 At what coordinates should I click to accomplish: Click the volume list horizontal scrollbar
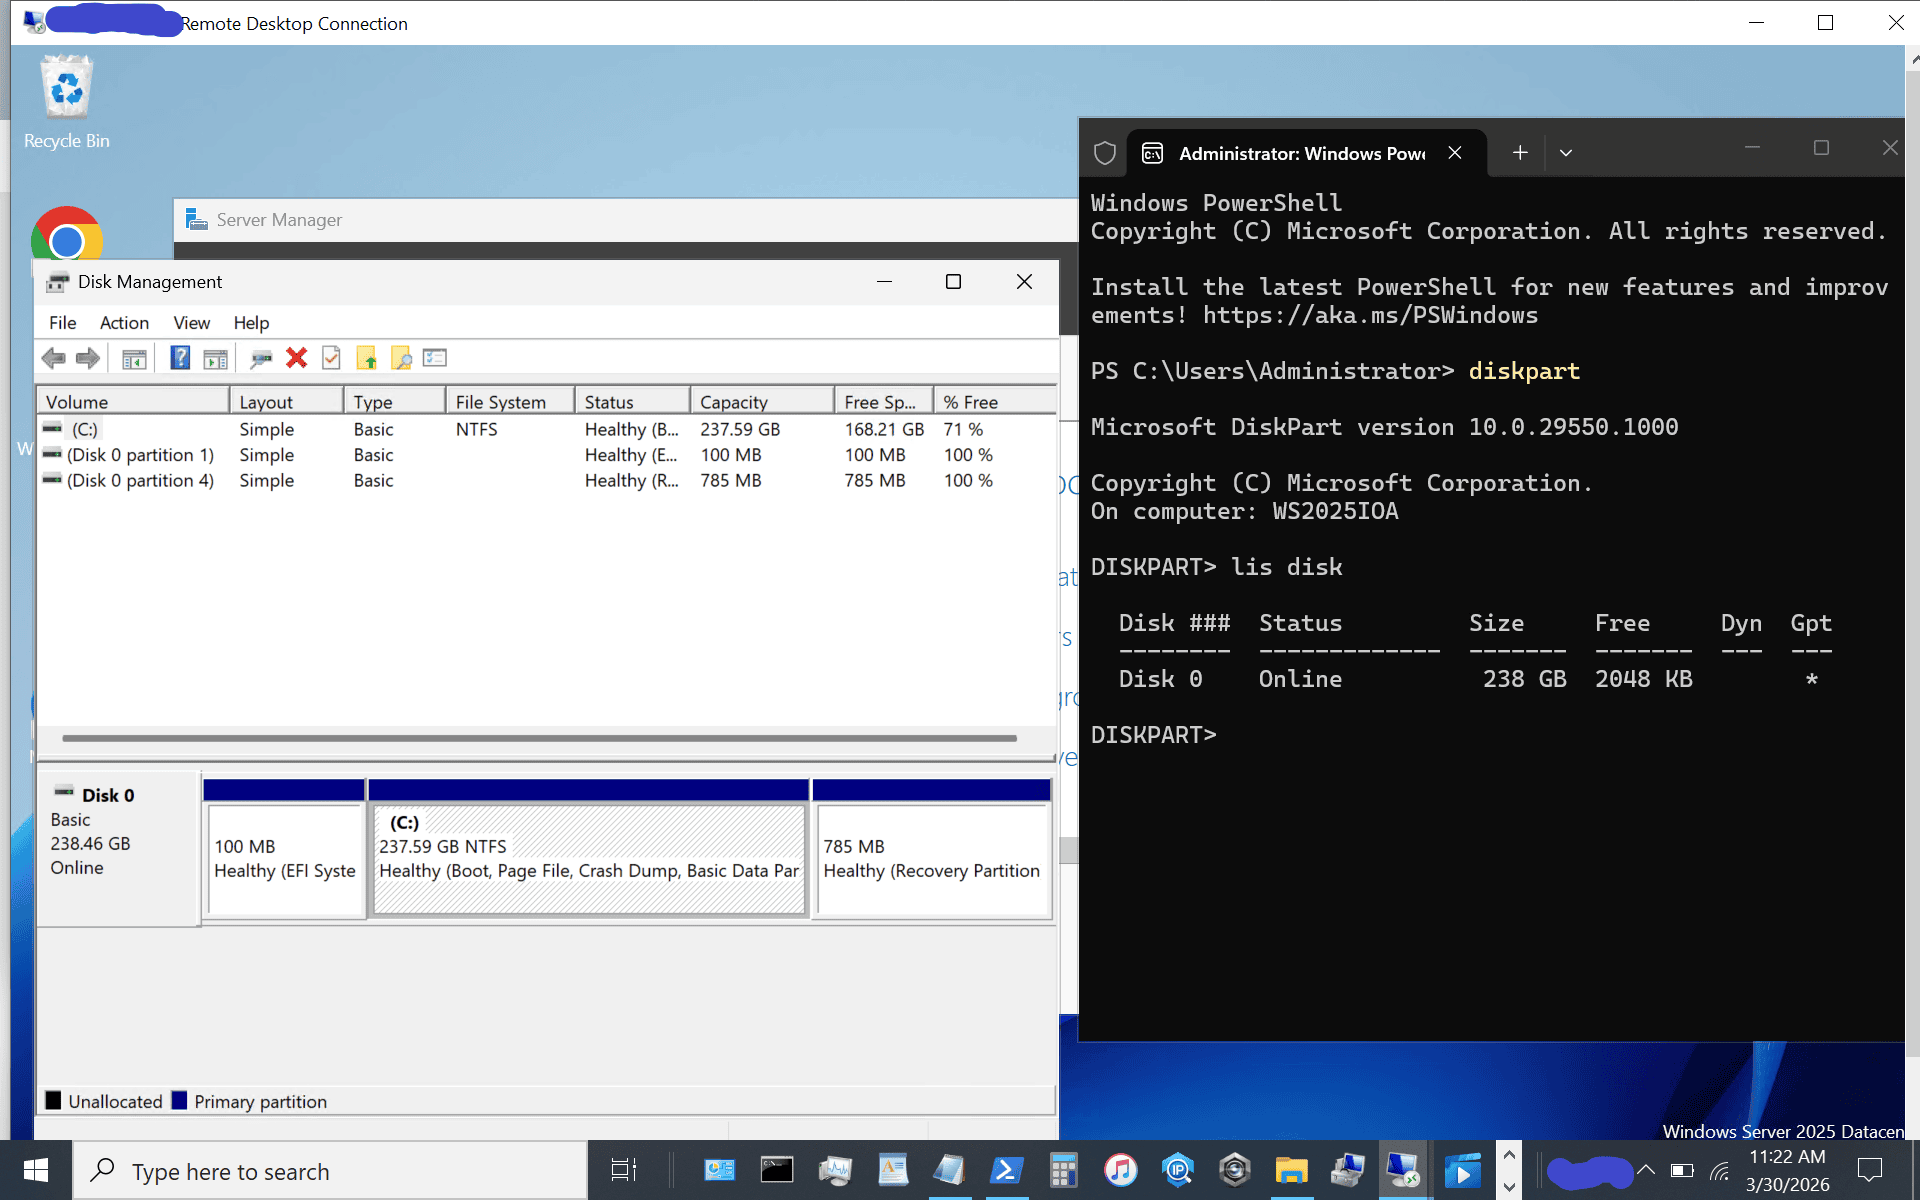[x=540, y=738]
